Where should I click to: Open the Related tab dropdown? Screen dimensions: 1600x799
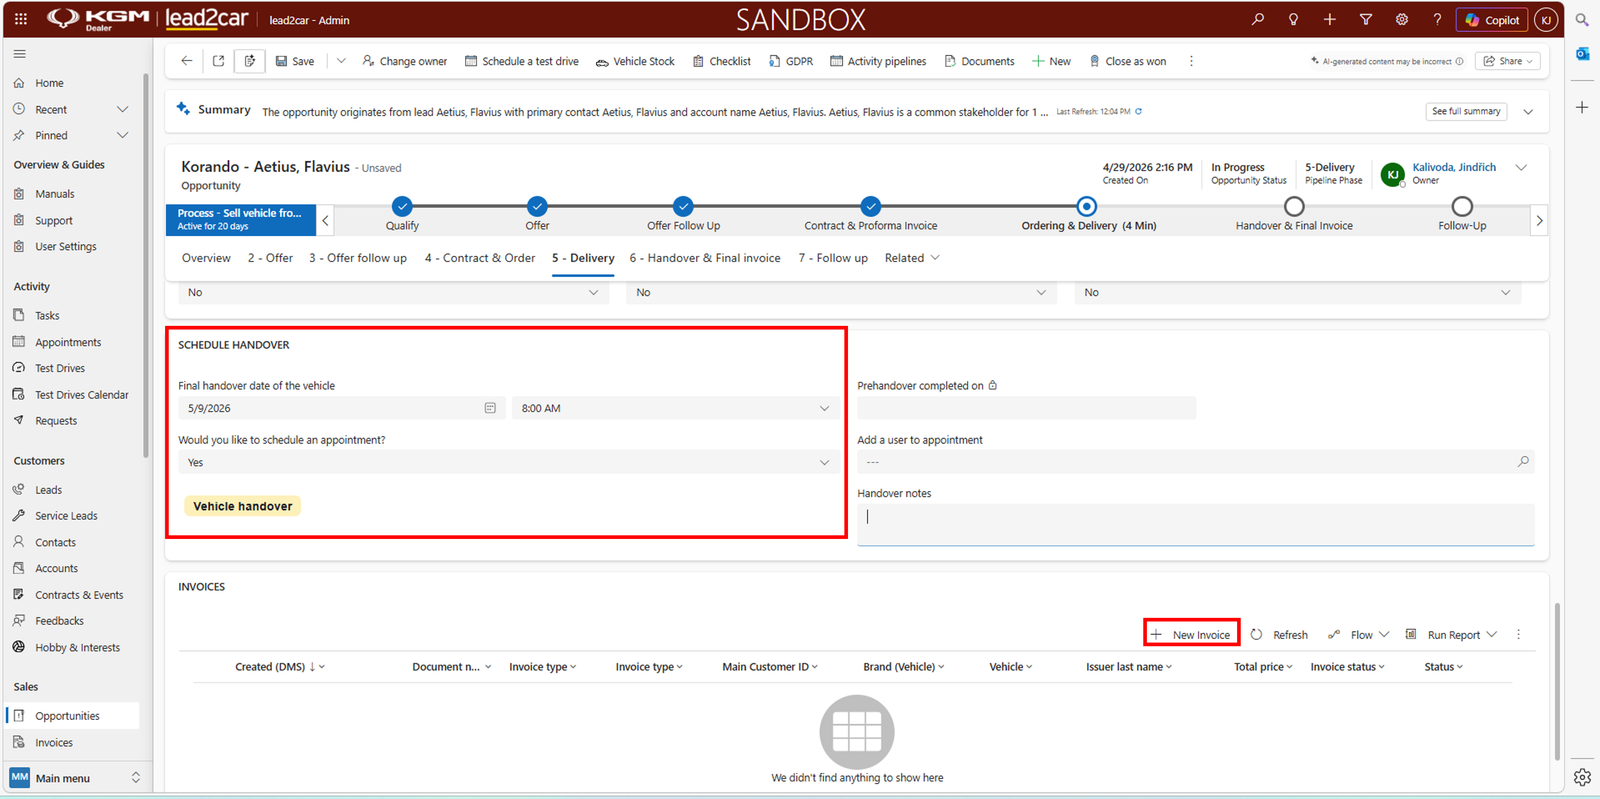coord(912,258)
